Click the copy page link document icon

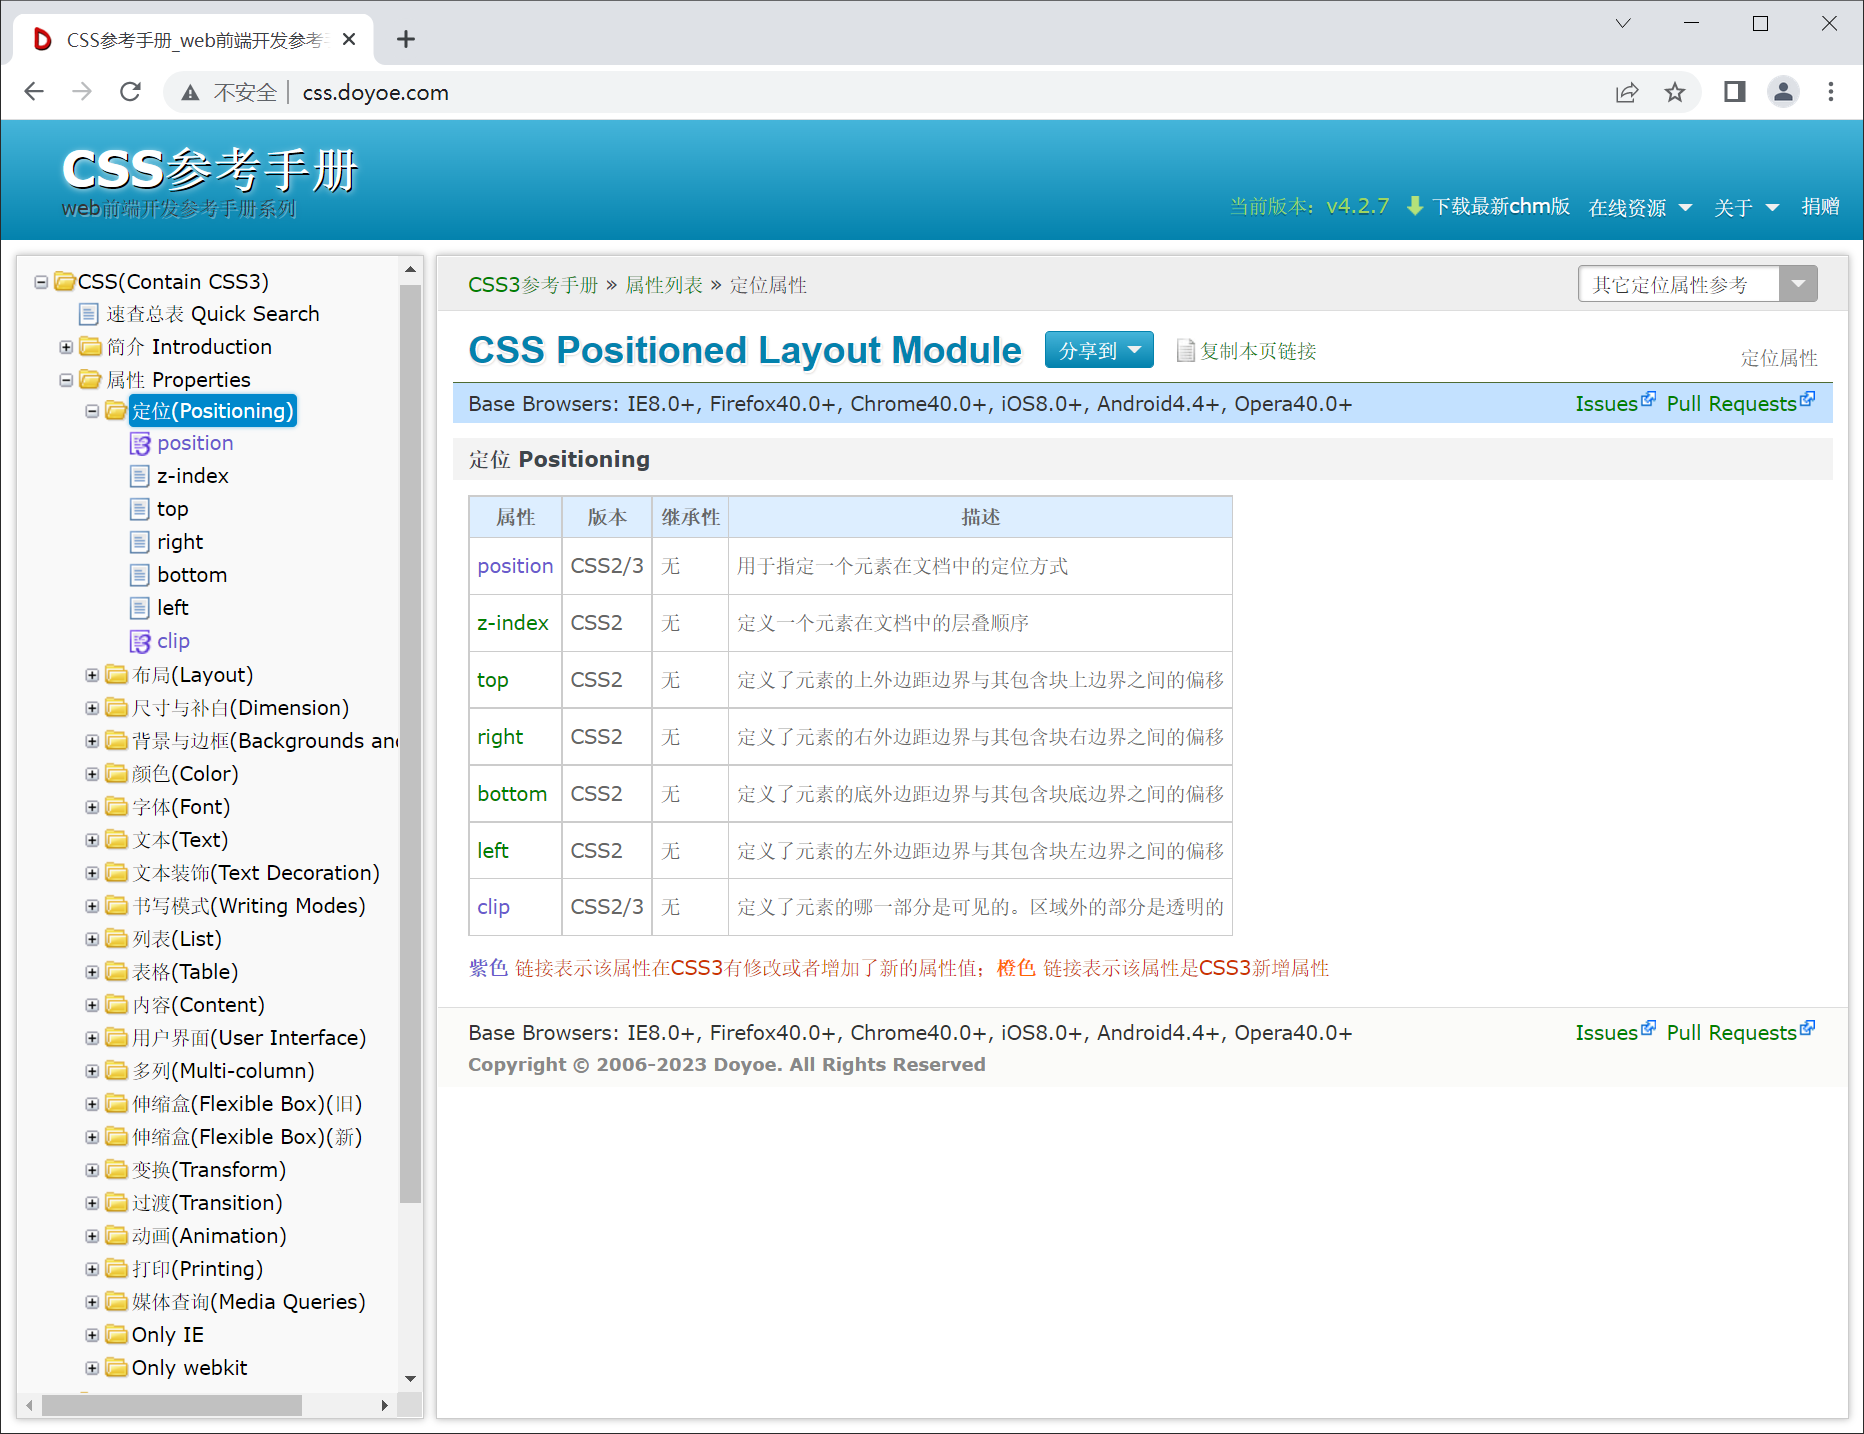coord(1185,351)
